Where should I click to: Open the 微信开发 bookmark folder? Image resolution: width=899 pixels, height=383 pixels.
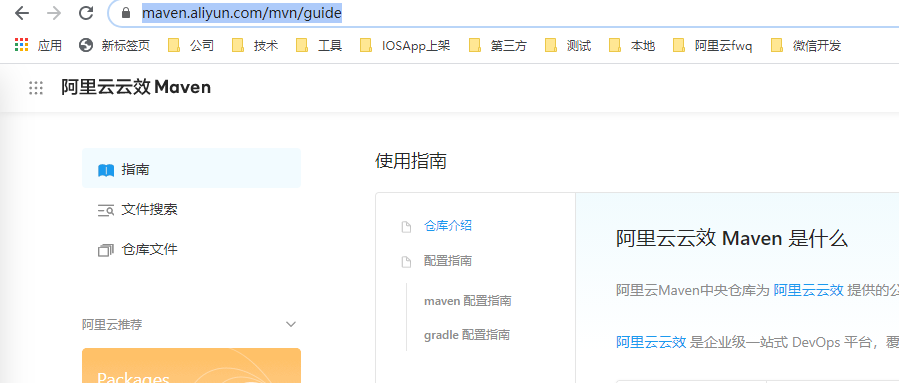pos(806,45)
